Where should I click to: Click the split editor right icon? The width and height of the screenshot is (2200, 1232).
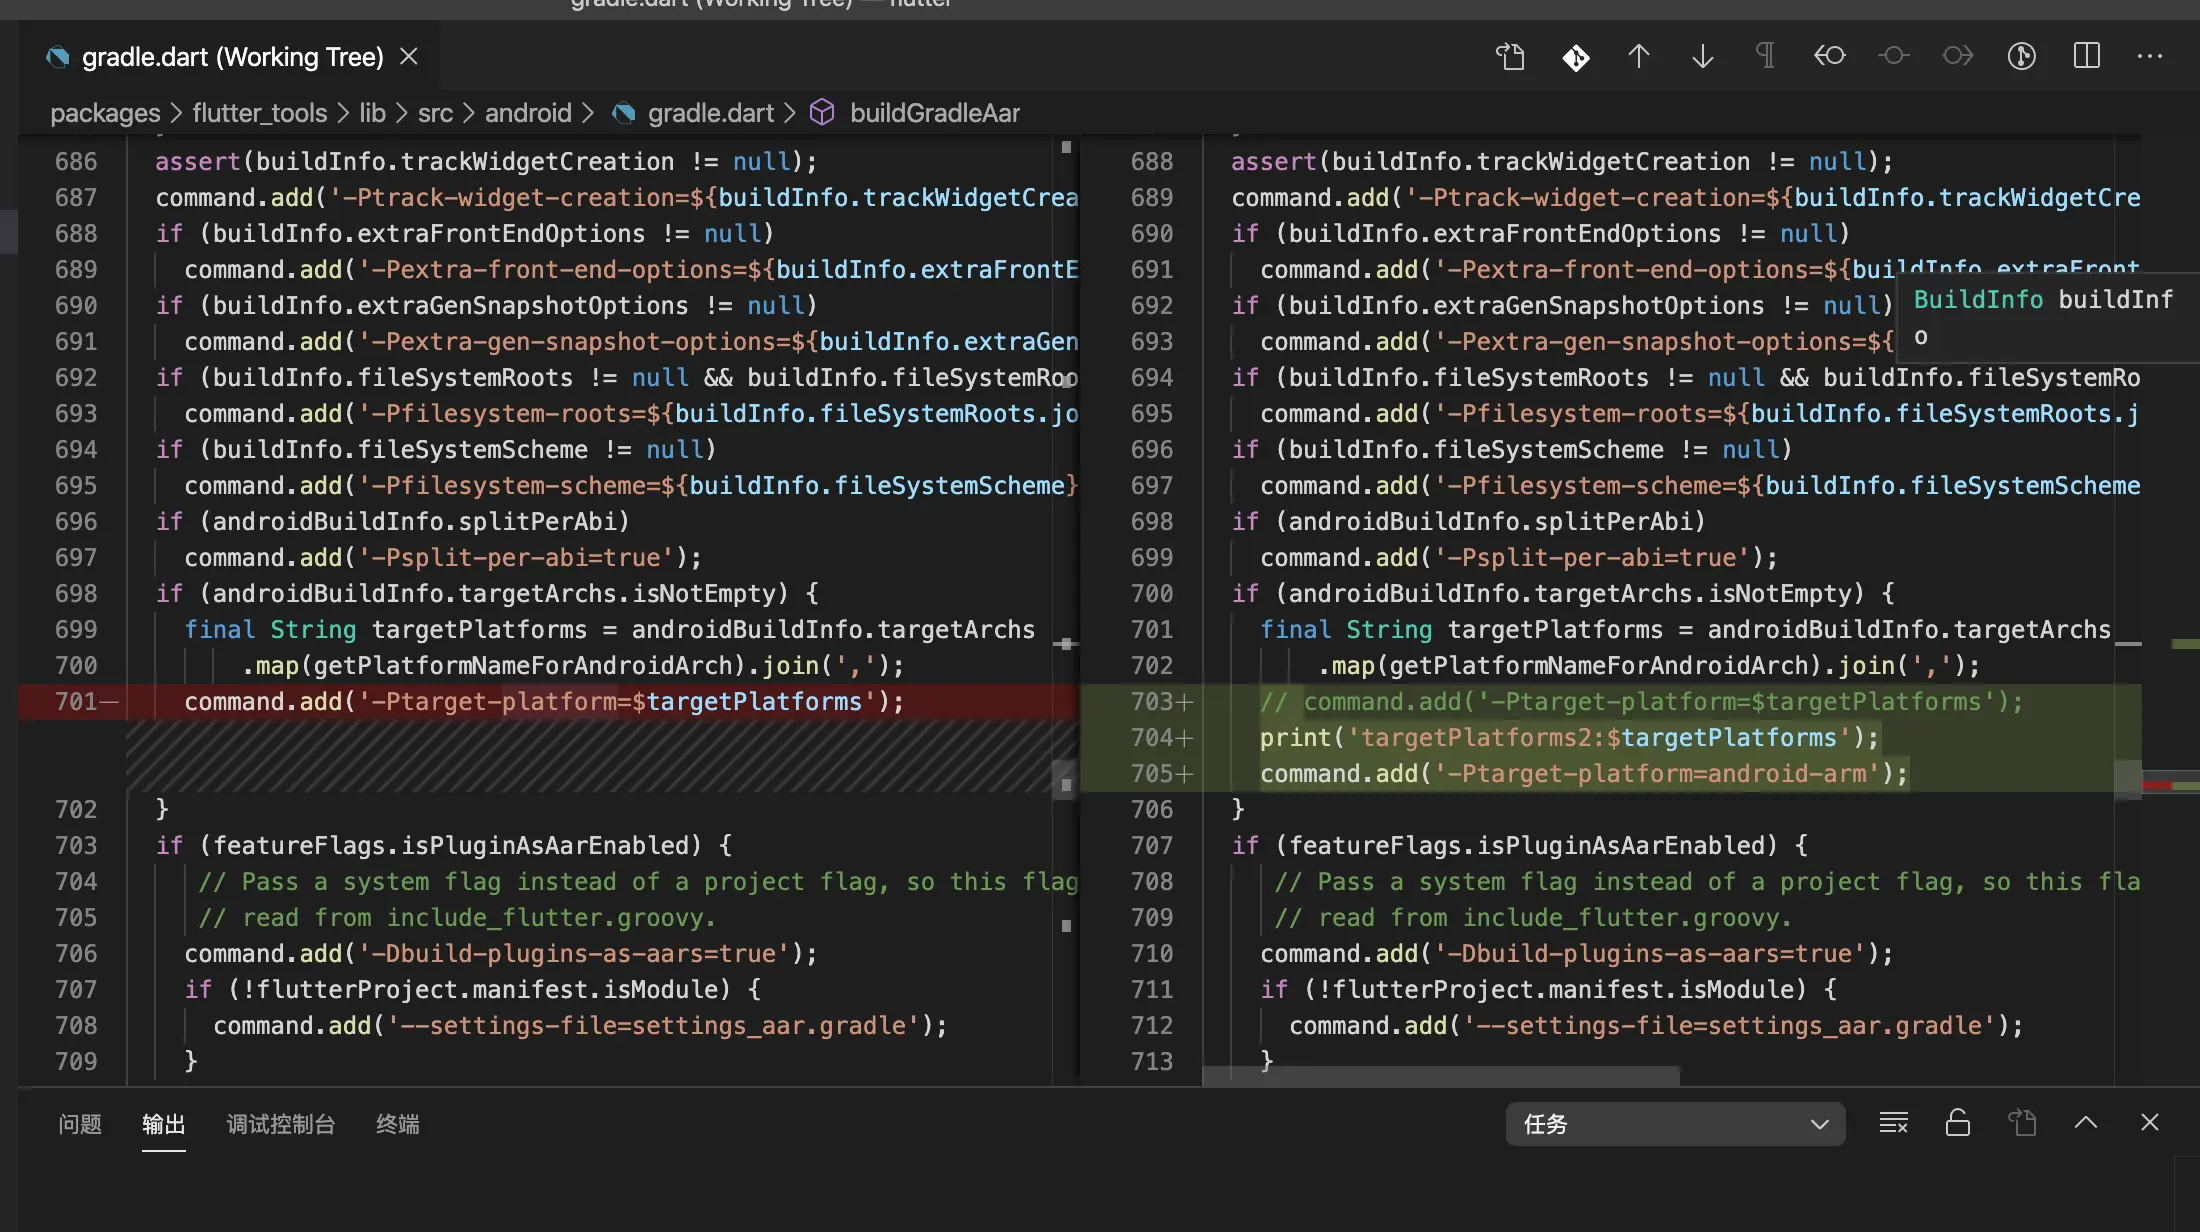point(2086,56)
